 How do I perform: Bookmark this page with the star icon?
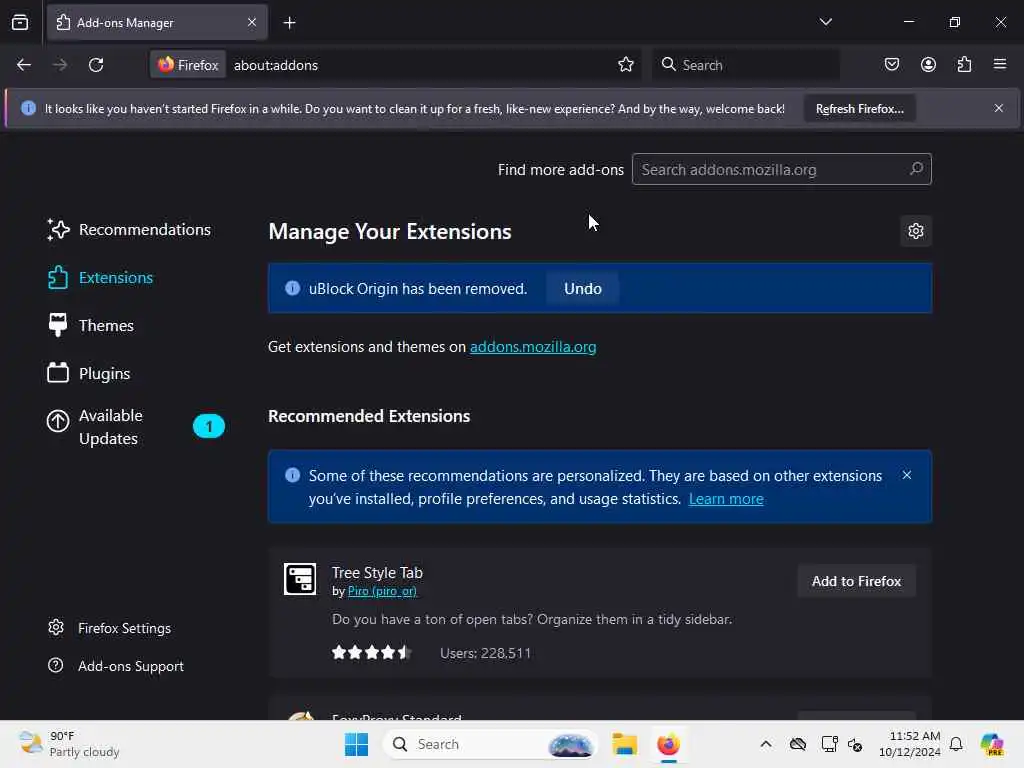[626, 65]
